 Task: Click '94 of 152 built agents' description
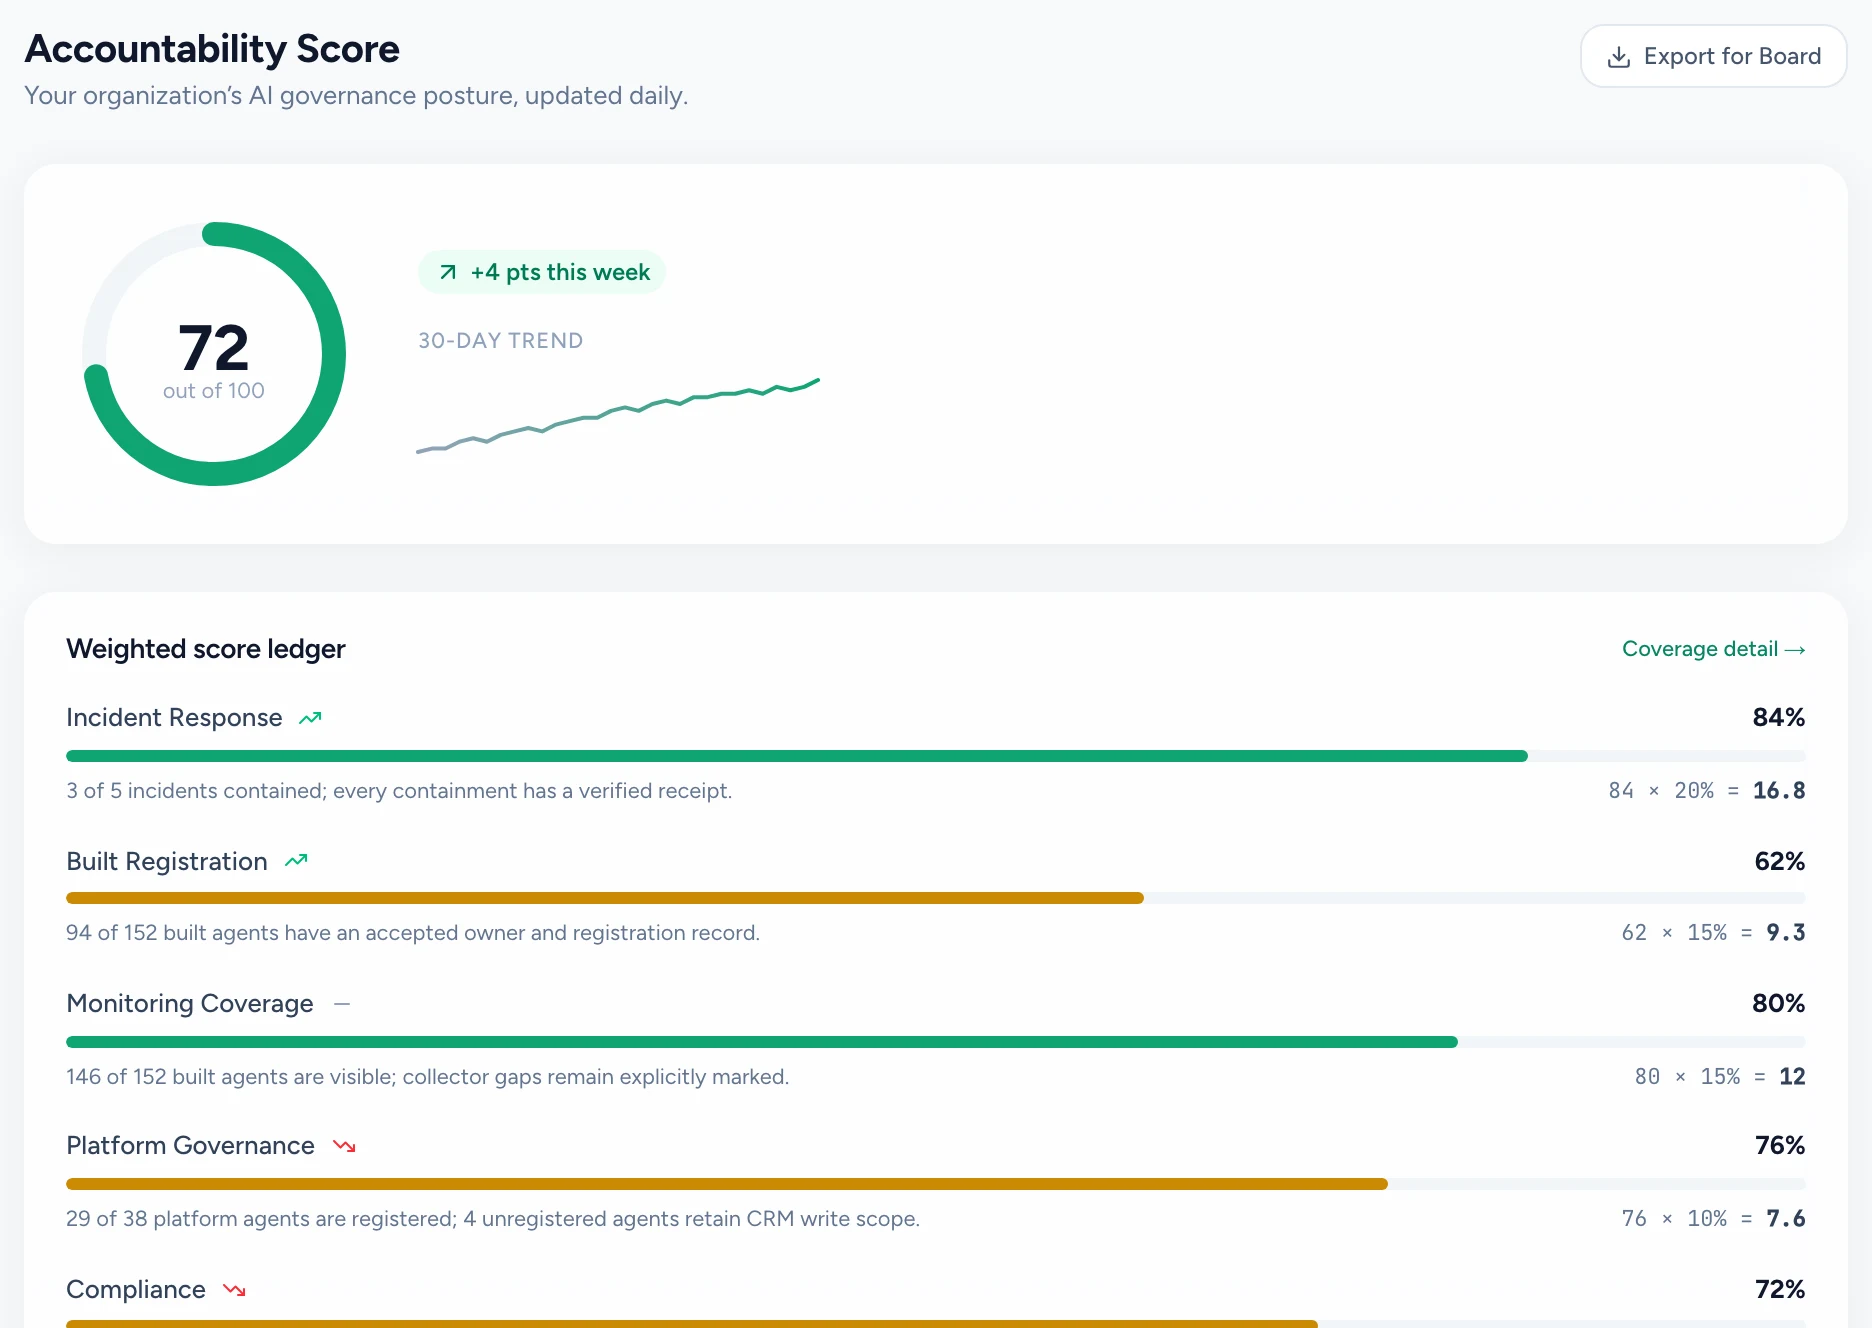click(413, 933)
